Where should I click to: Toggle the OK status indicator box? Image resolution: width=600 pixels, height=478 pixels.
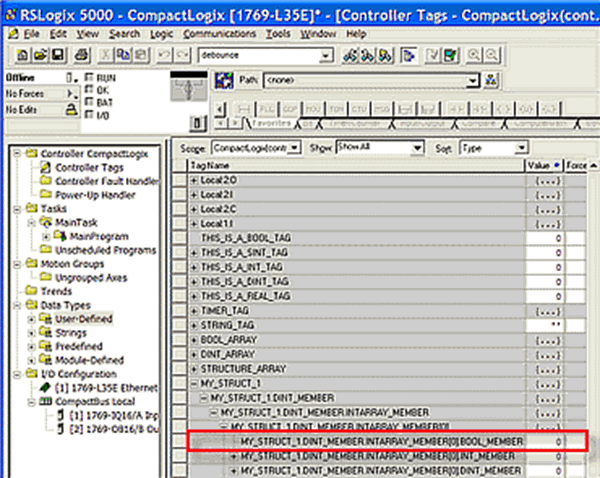coord(89,90)
